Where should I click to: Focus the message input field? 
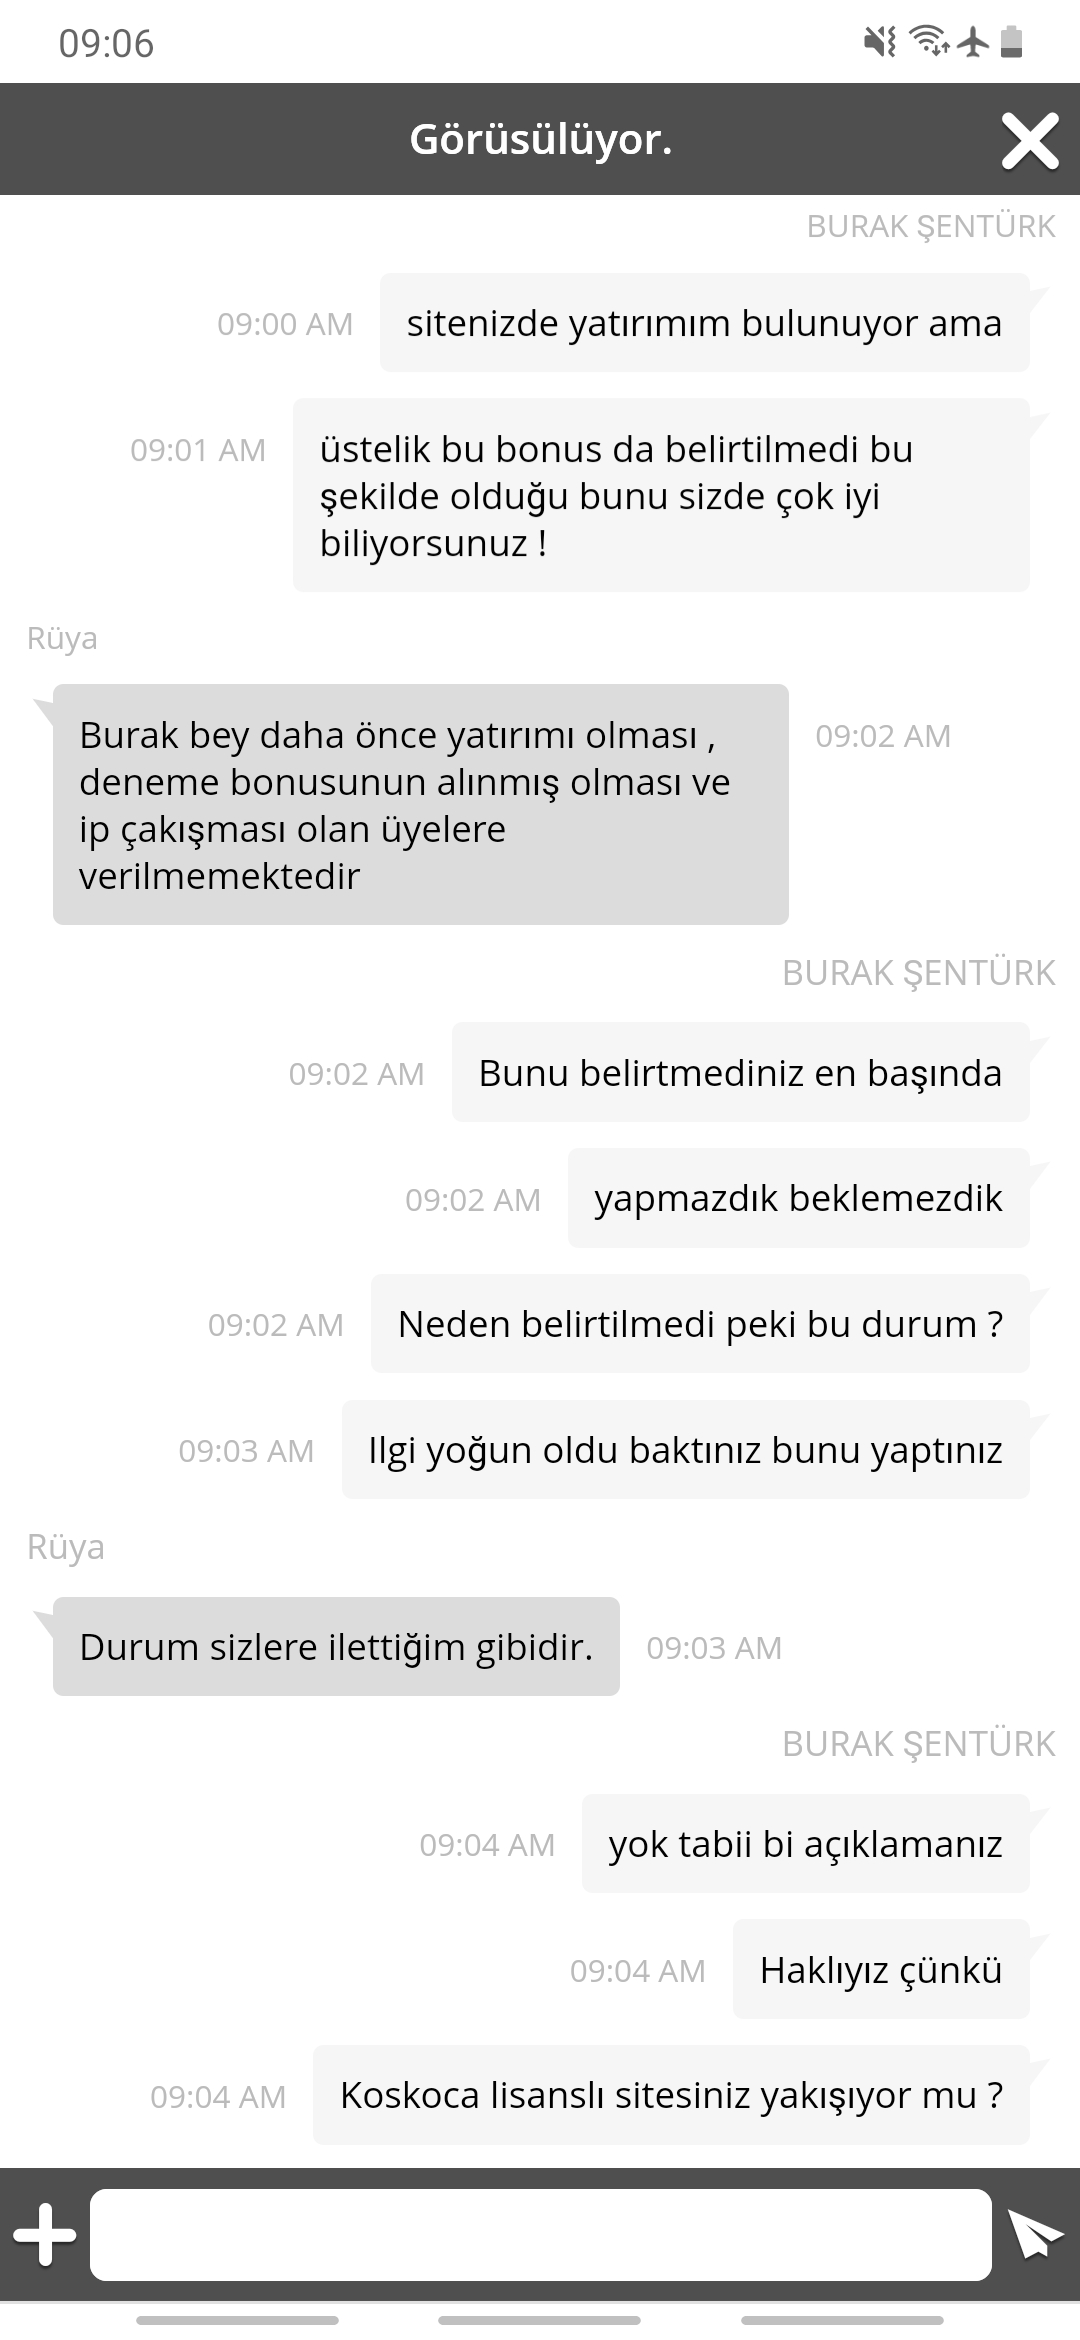(x=541, y=2234)
